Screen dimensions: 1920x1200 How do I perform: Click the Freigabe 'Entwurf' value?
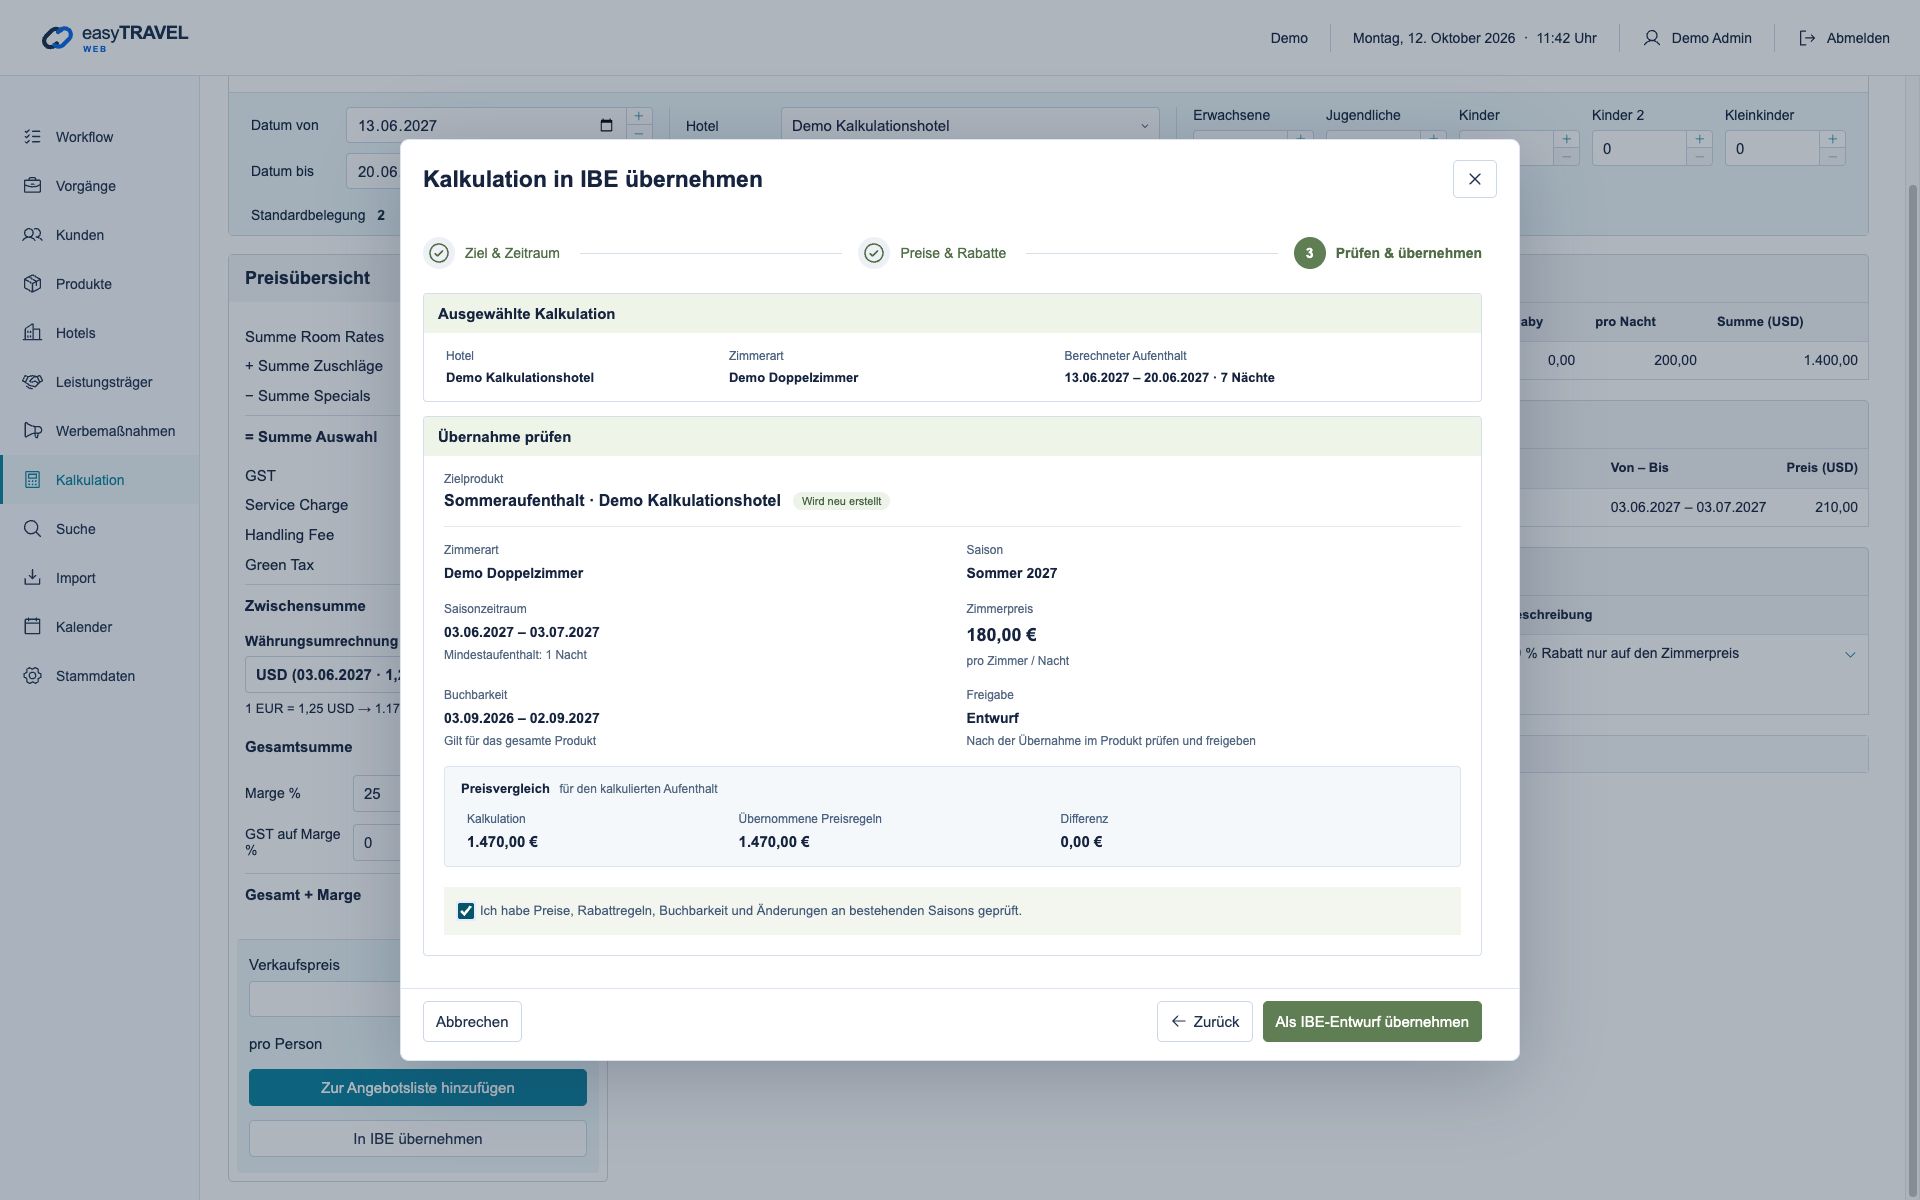click(x=992, y=718)
